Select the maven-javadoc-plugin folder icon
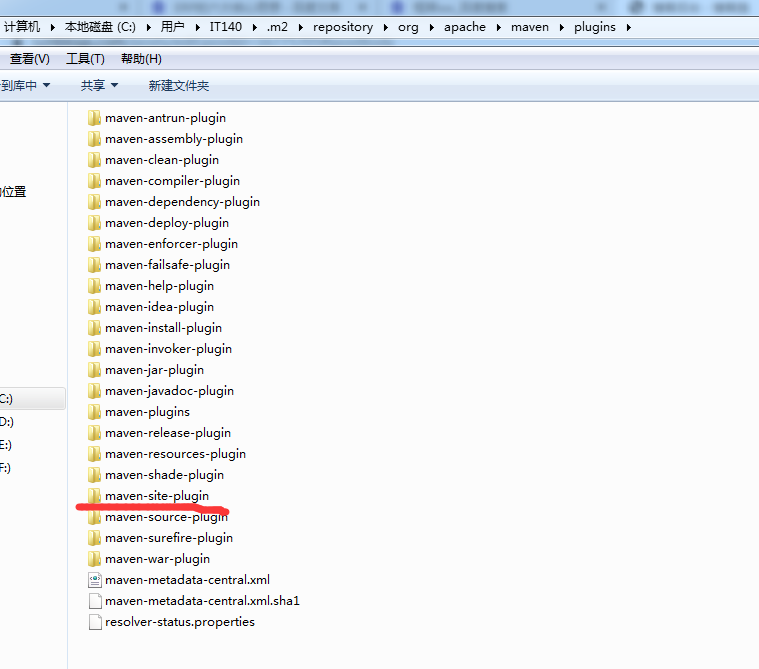The width and height of the screenshot is (759, 669). pyautogui.click(x=94, y=391)
